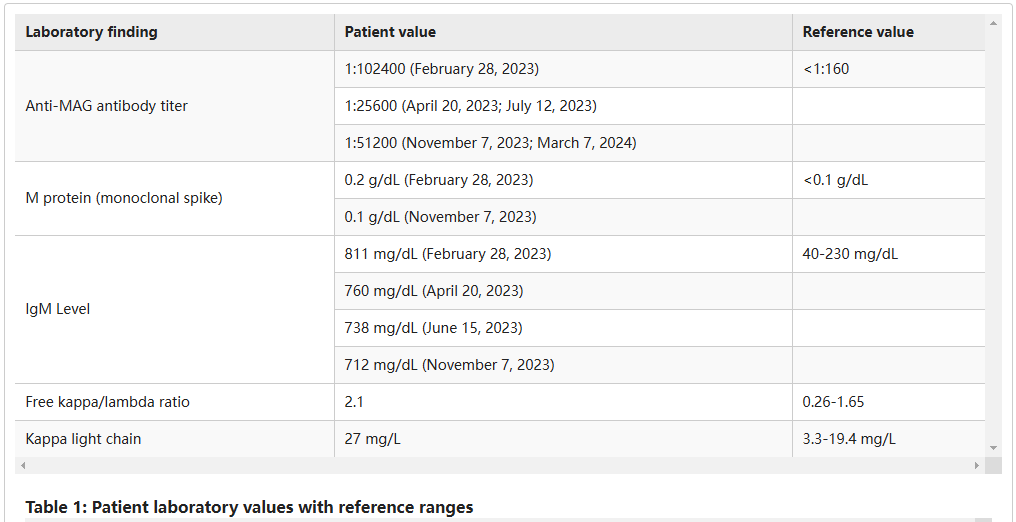This screenshot has height=522, width=1016.
Task: Click the 811 mg/dL IgM value cell
Action: pyautogui.click(x=447, y=254)
